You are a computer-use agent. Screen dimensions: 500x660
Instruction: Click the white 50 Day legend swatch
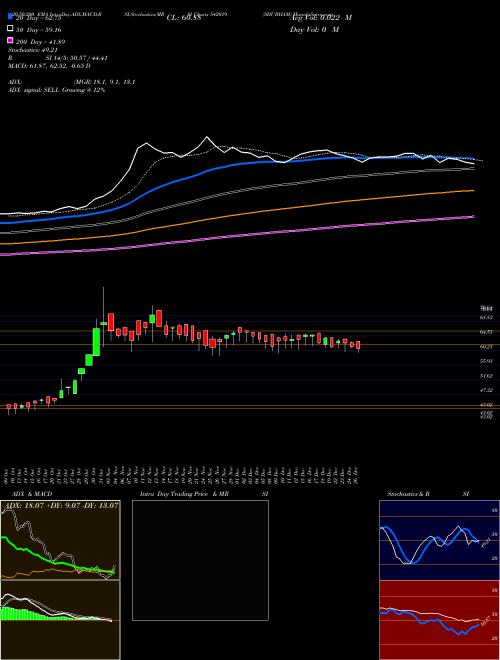[10, 29]
